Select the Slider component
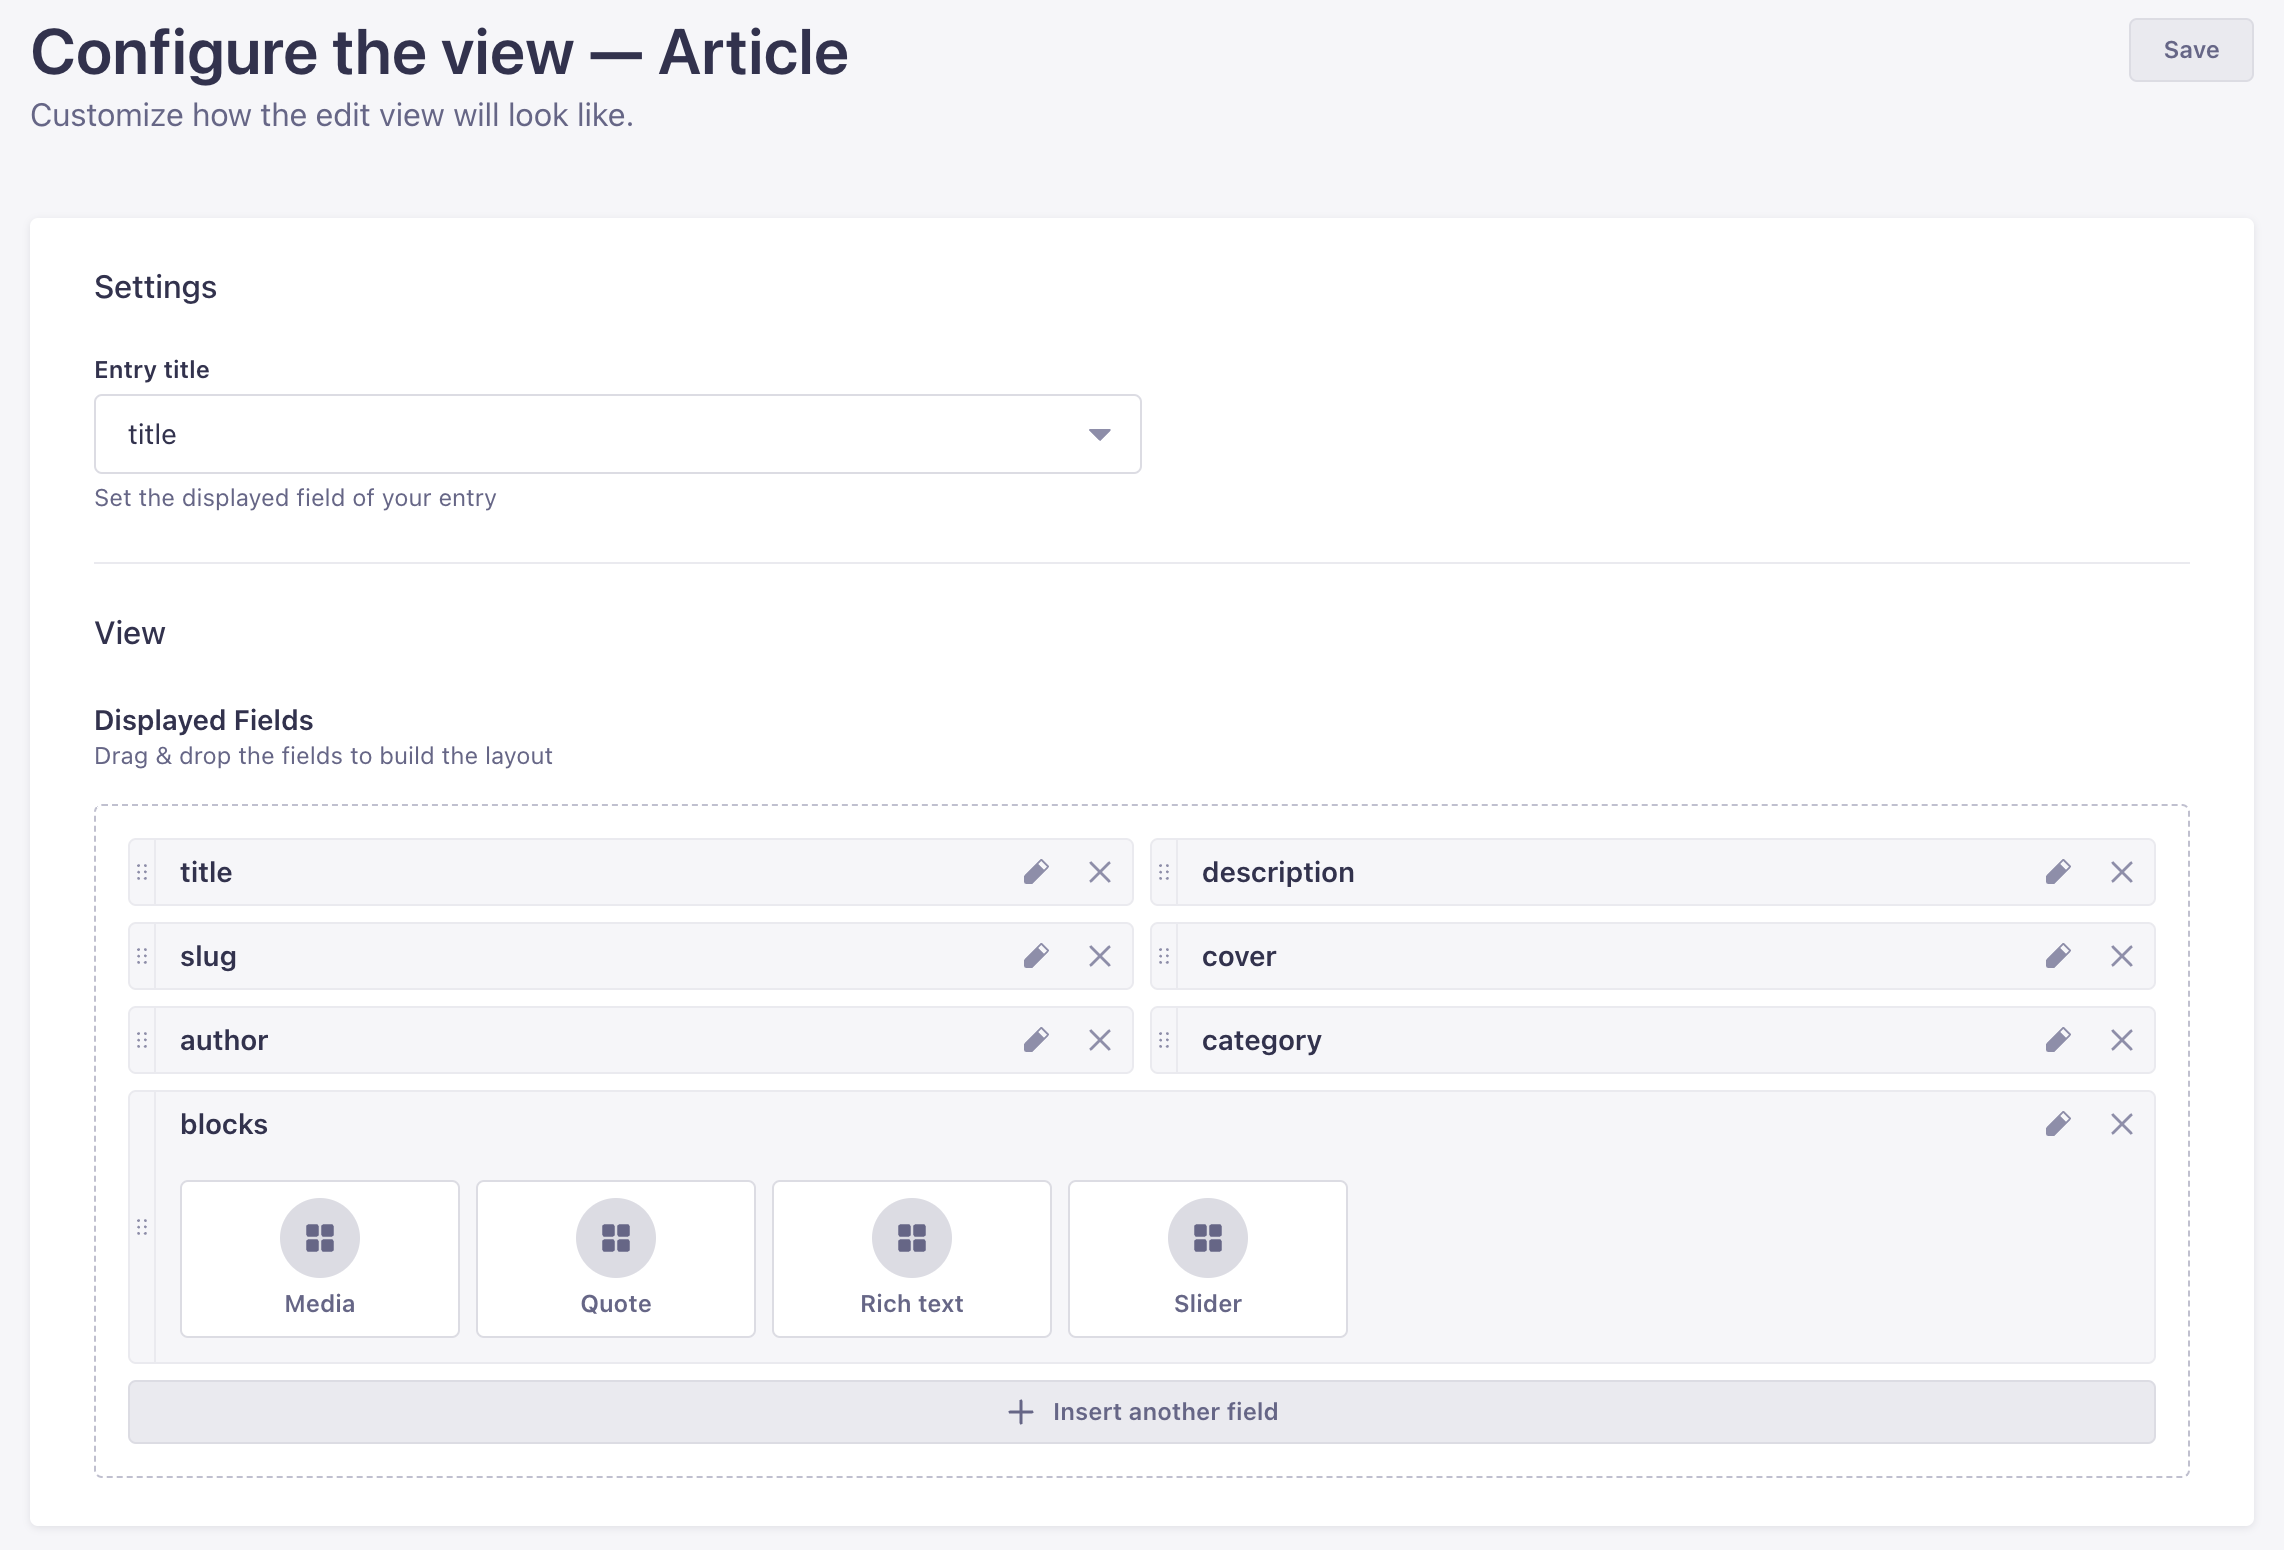2284x1550 pixels. [1207, 1258]
